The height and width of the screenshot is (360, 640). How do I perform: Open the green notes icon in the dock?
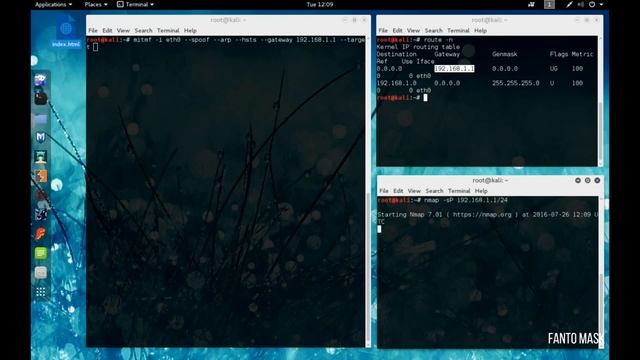point(40,253)
